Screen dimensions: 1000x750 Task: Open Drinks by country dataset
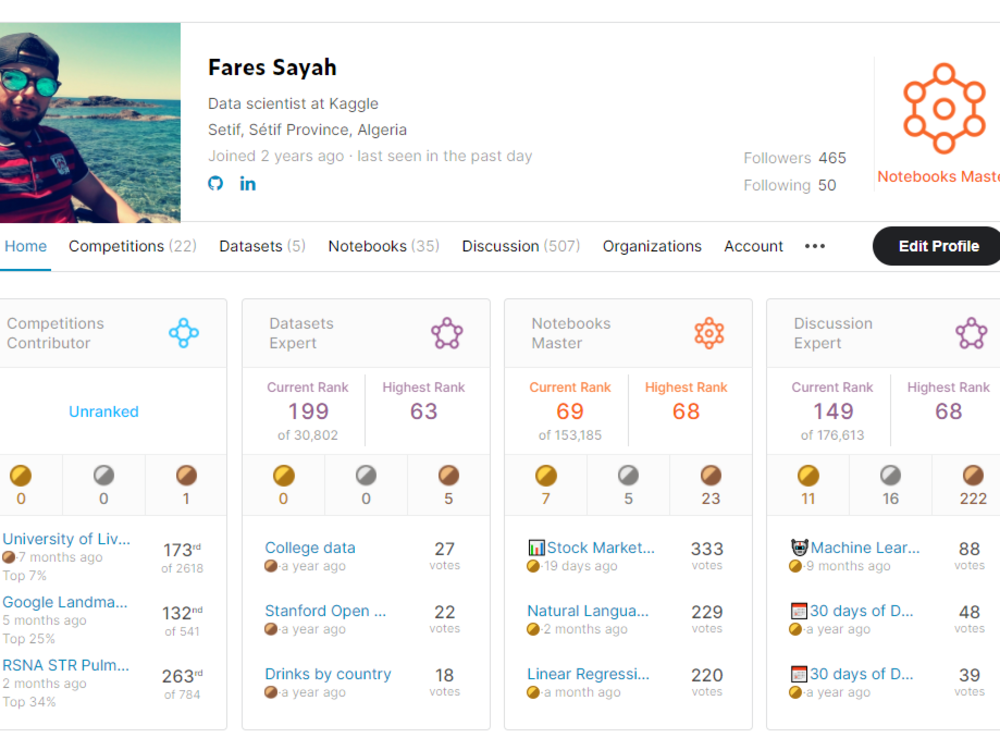pos(328,674)
